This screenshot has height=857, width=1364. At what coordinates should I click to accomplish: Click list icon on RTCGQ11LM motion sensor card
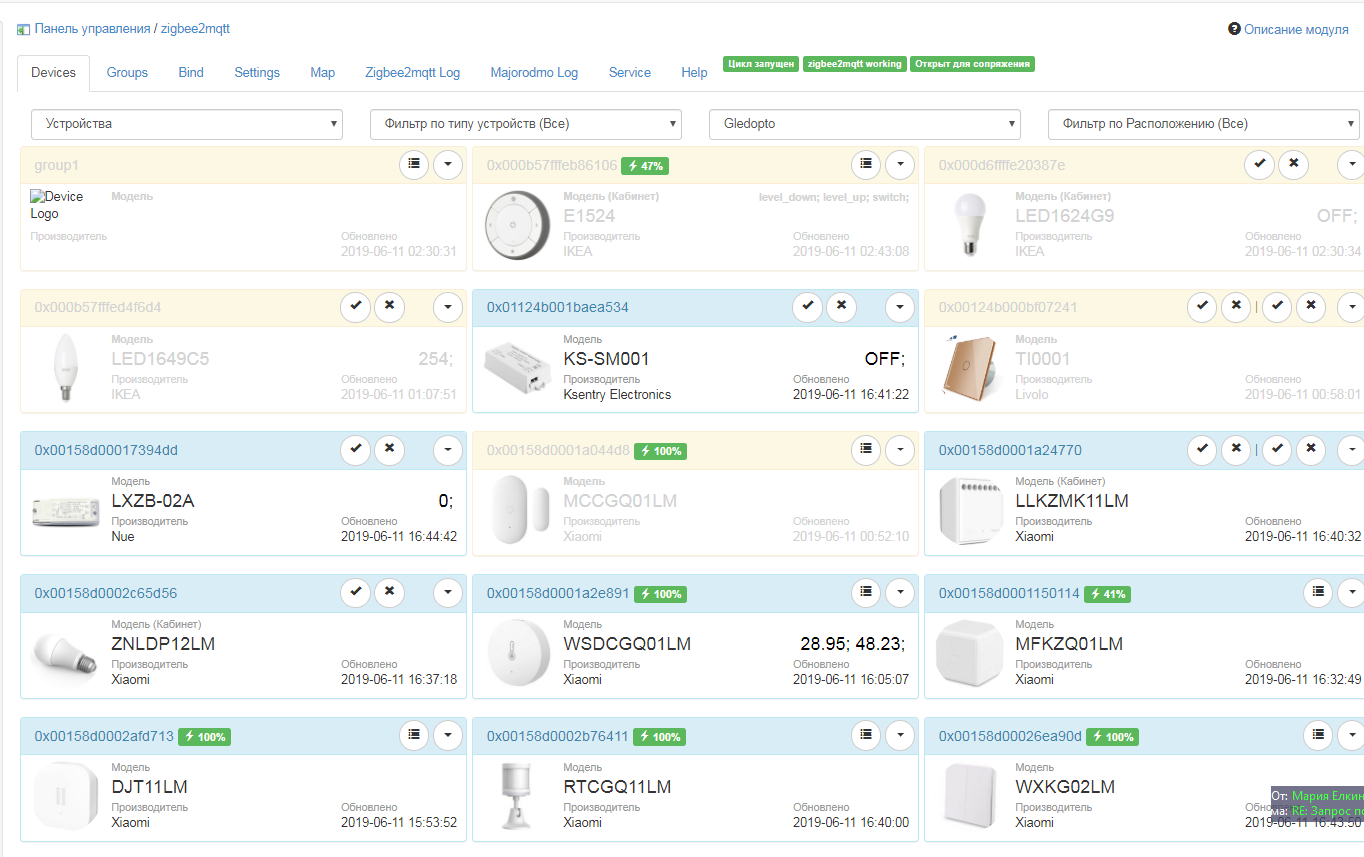[866, 735]
